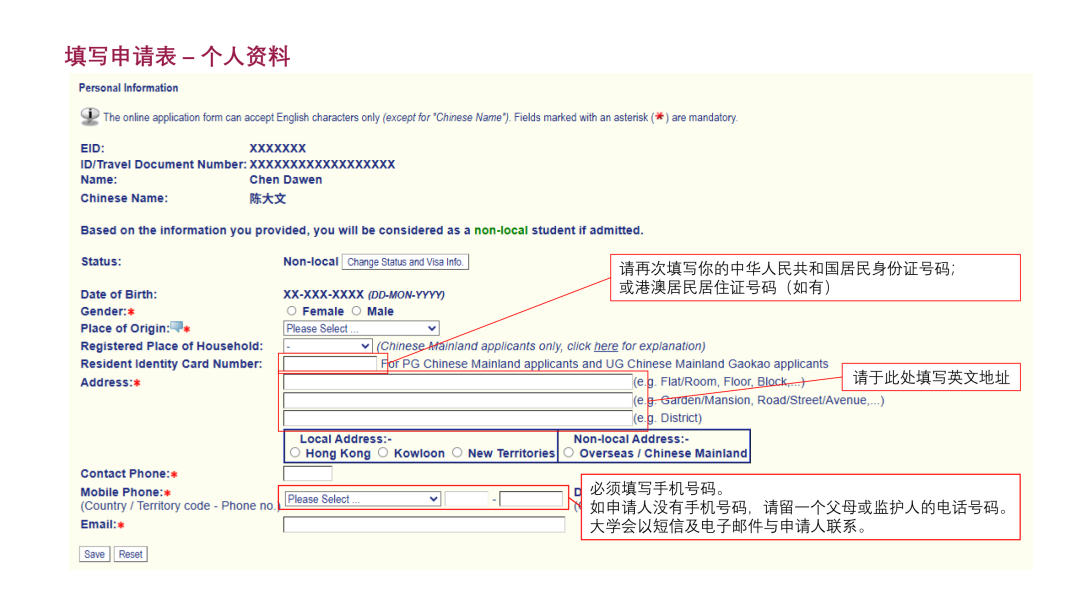Click the 'Personal Information' heading
The image size is (1080, 608).
(128, 88)
